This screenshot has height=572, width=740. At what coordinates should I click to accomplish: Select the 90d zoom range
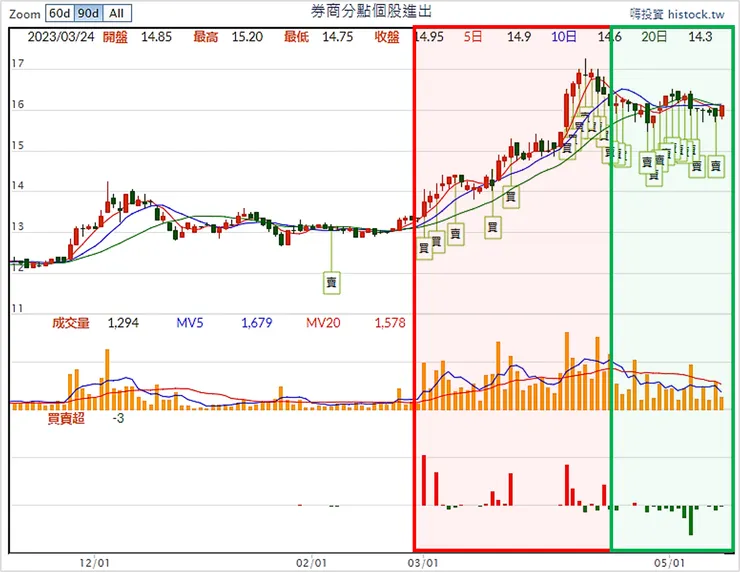click(88, 13)
